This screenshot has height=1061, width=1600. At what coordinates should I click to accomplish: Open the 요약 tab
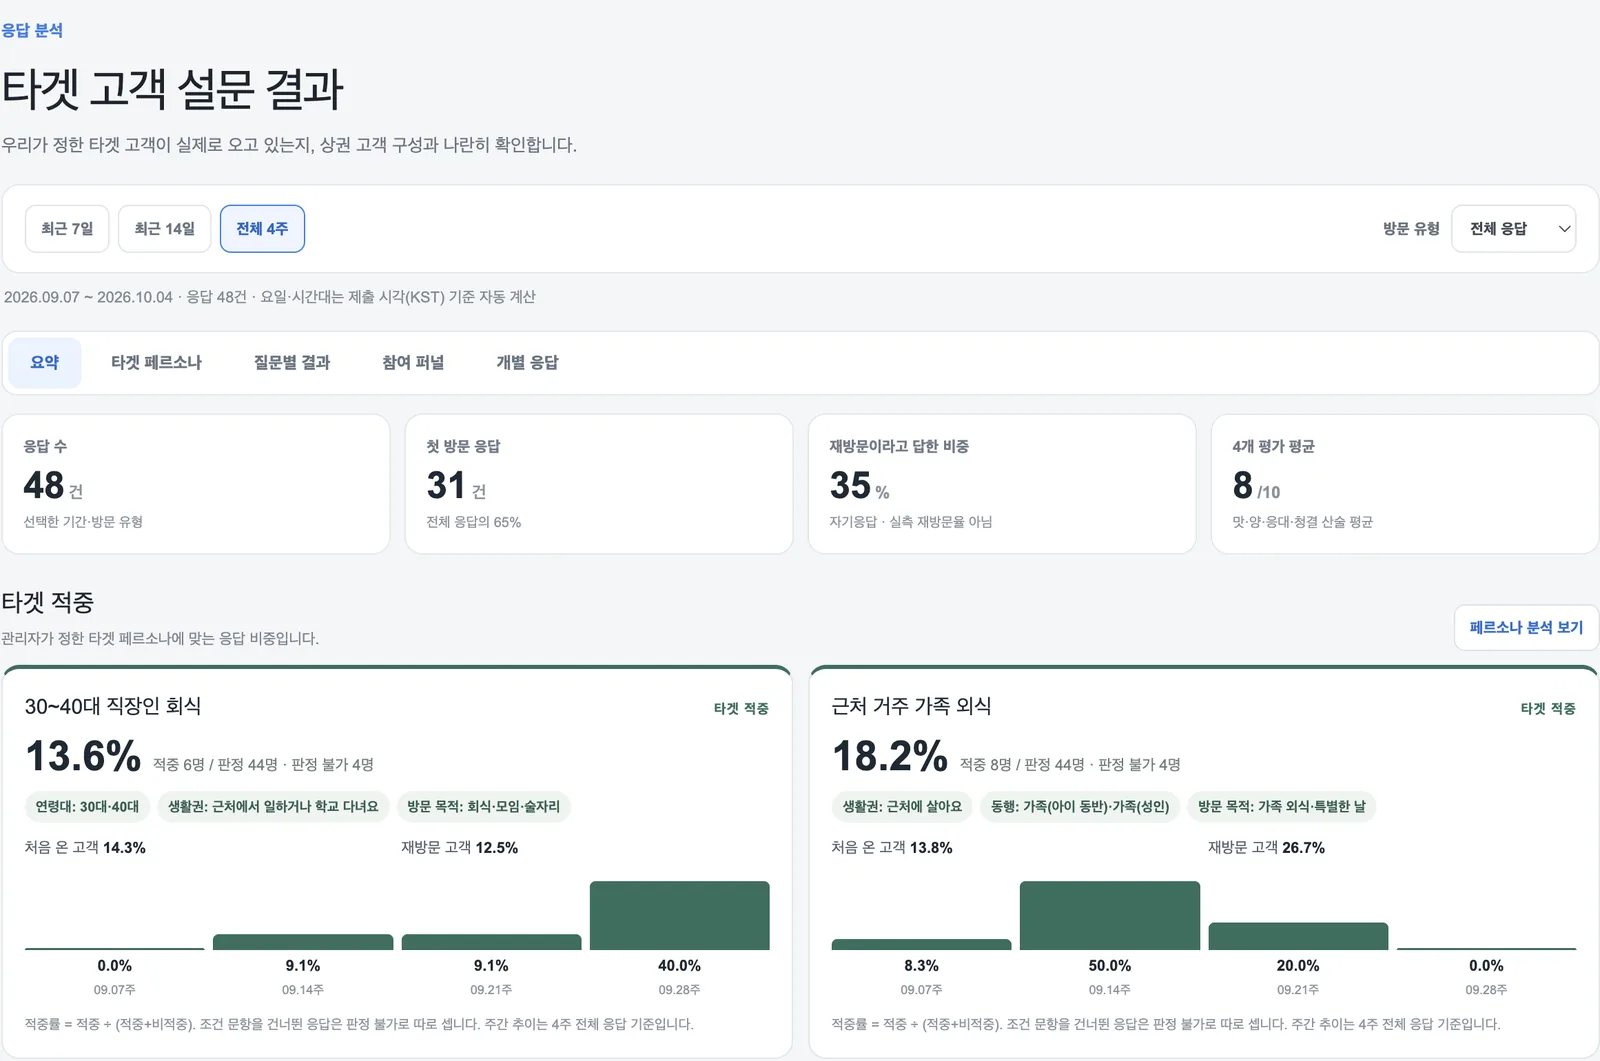[45, 362]
